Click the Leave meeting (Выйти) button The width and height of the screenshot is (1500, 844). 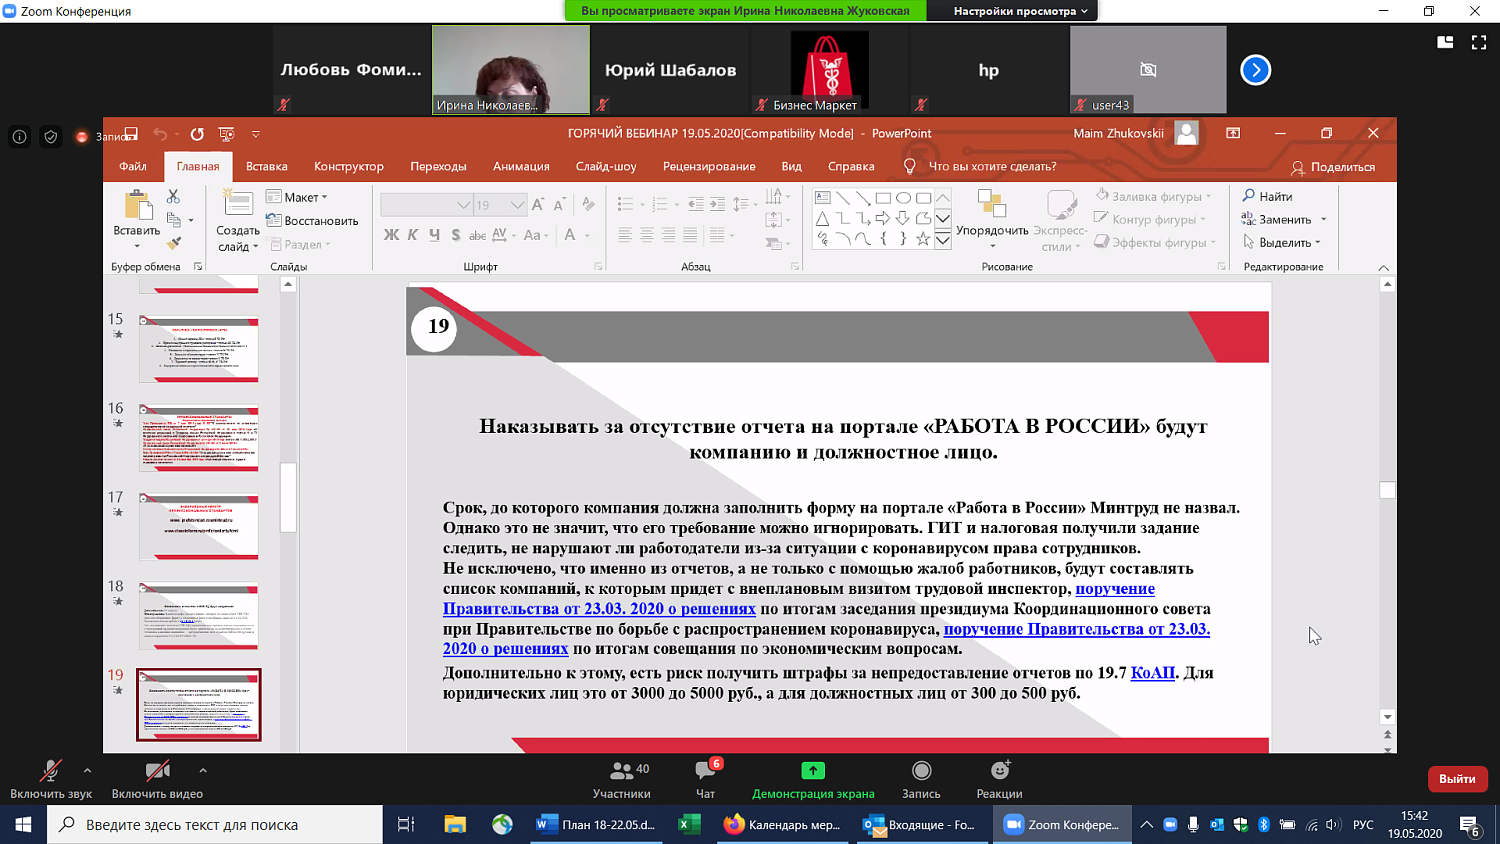pyautogui.click(x=1457, y=779)
